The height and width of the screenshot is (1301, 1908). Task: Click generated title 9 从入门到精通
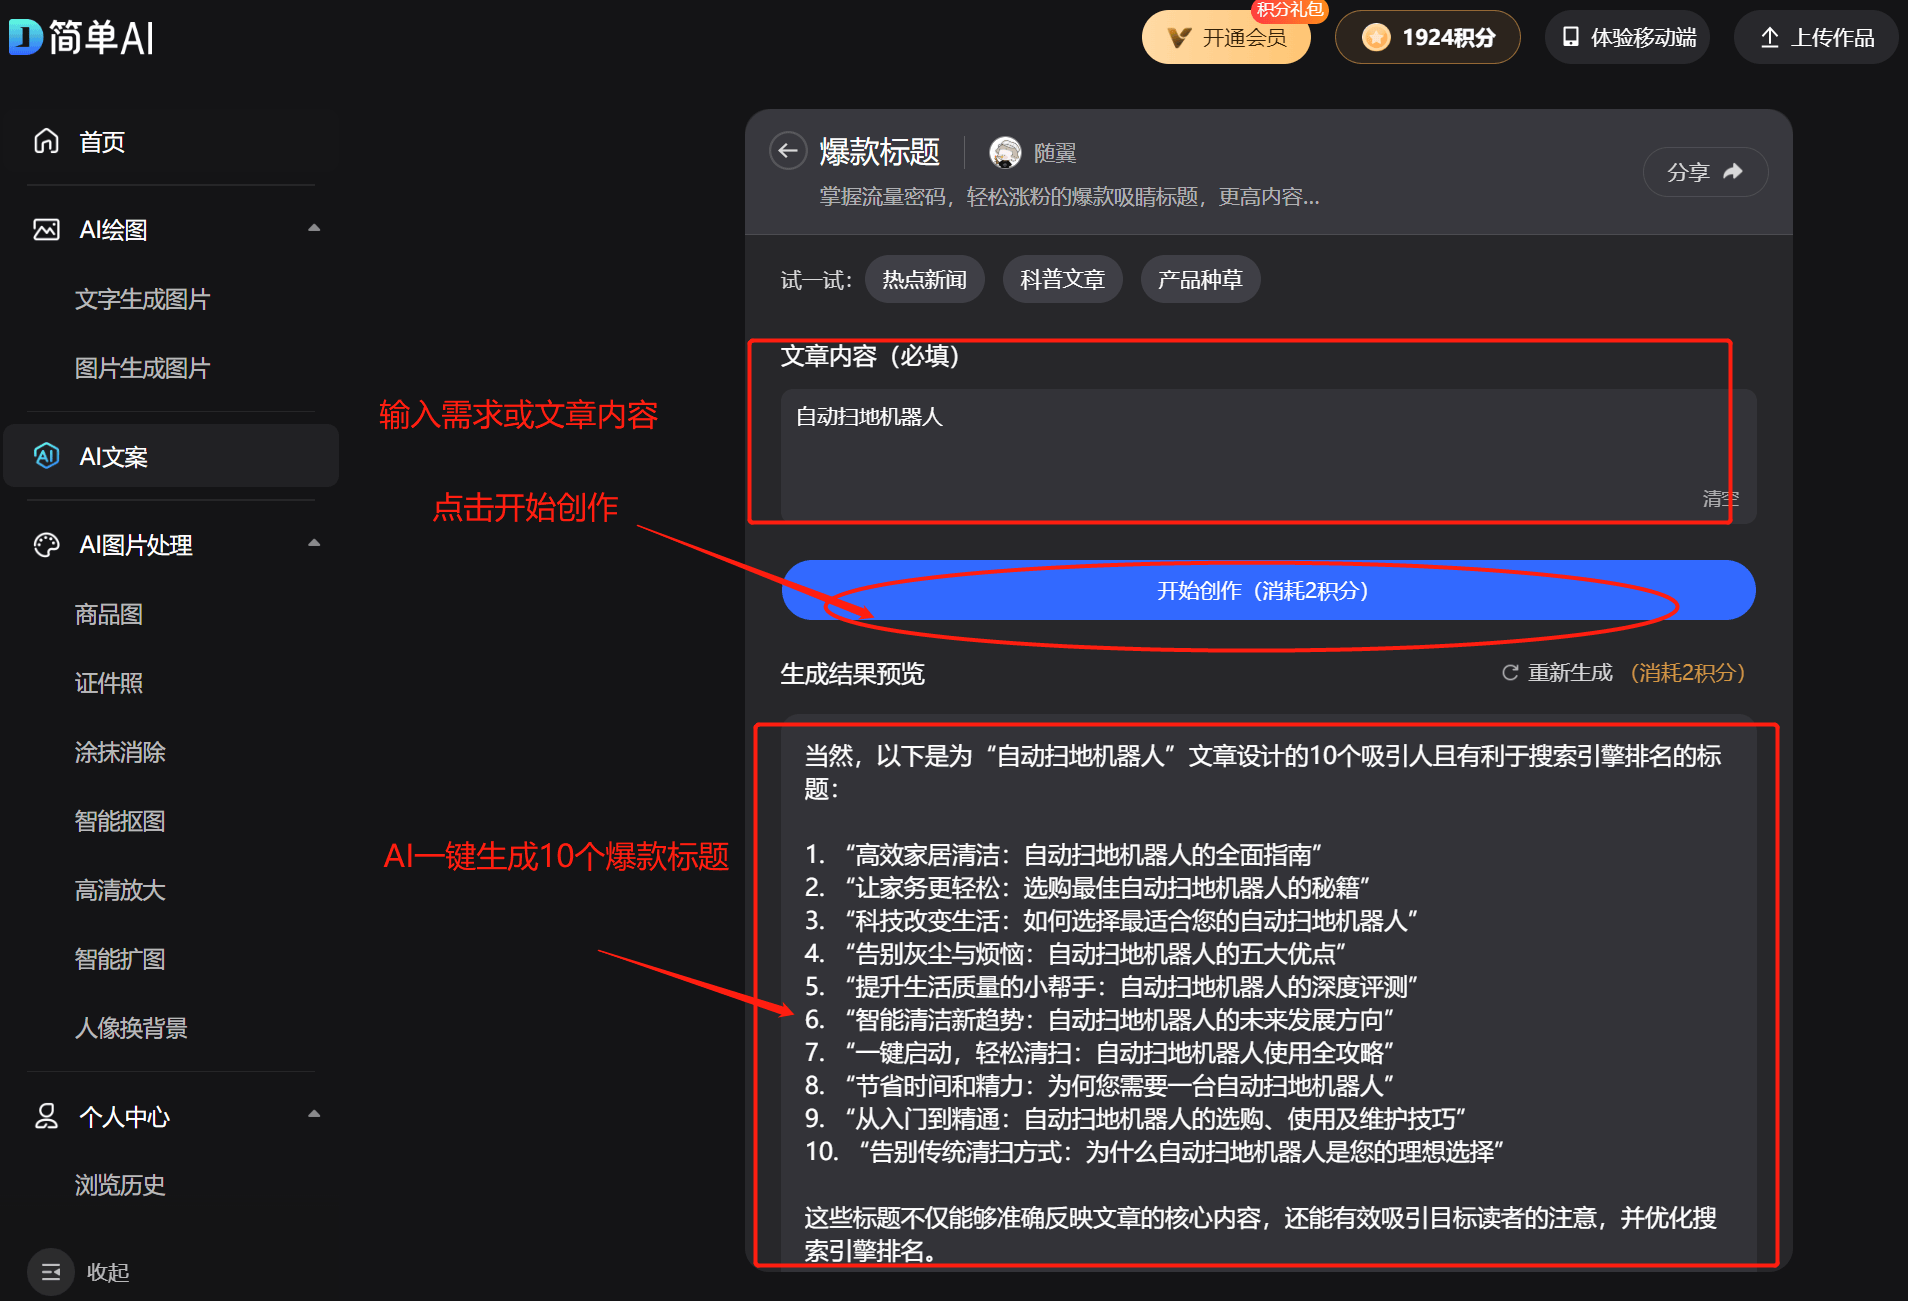pos(1136,1119)
